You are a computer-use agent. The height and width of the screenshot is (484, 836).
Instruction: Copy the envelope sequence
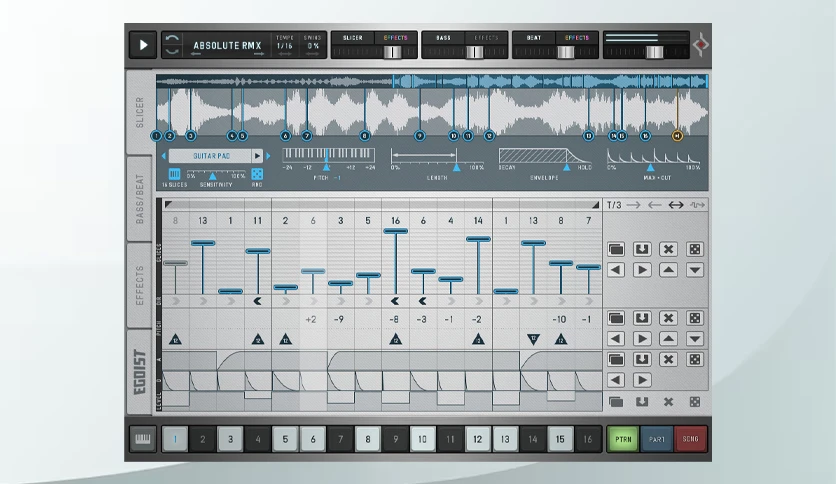616,359
